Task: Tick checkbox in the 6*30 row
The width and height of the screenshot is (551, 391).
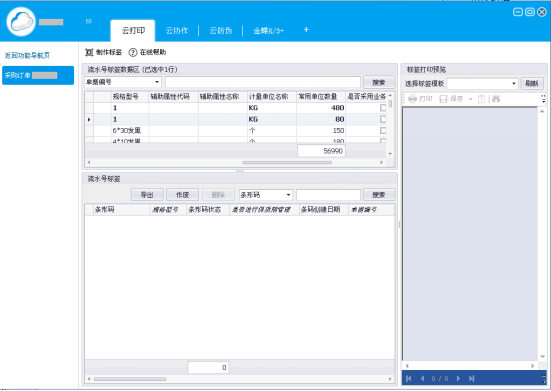Action: click(x=383, y=131)
